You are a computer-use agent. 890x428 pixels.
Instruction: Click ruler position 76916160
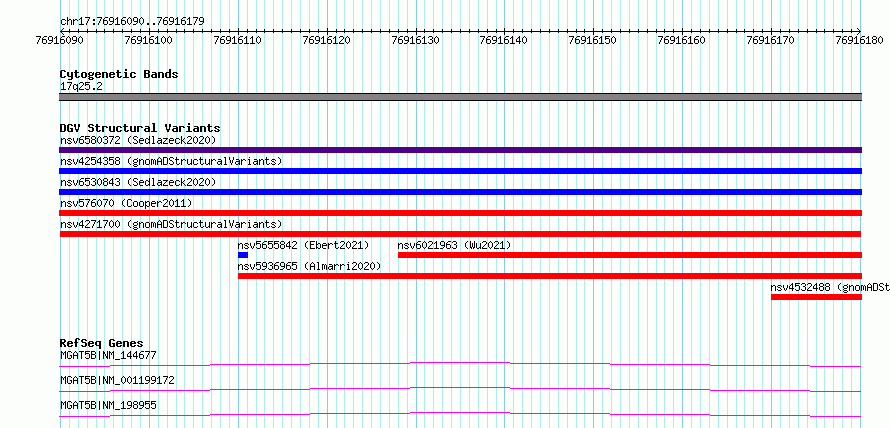click(x=682, y=40)
